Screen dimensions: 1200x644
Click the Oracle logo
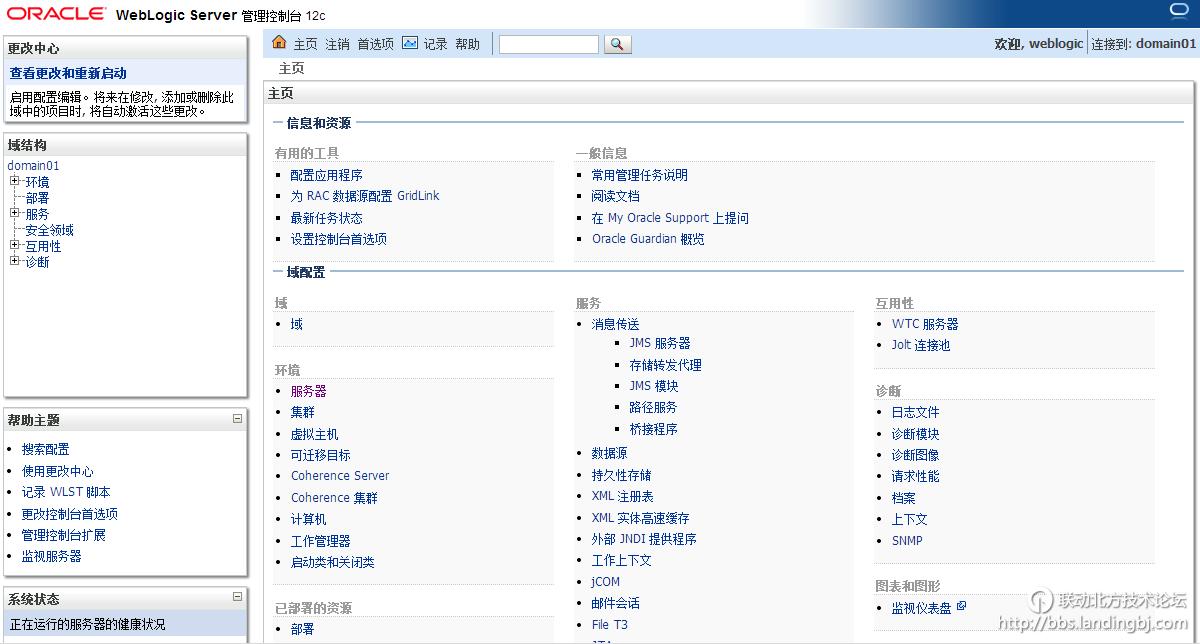click(55, 14)
